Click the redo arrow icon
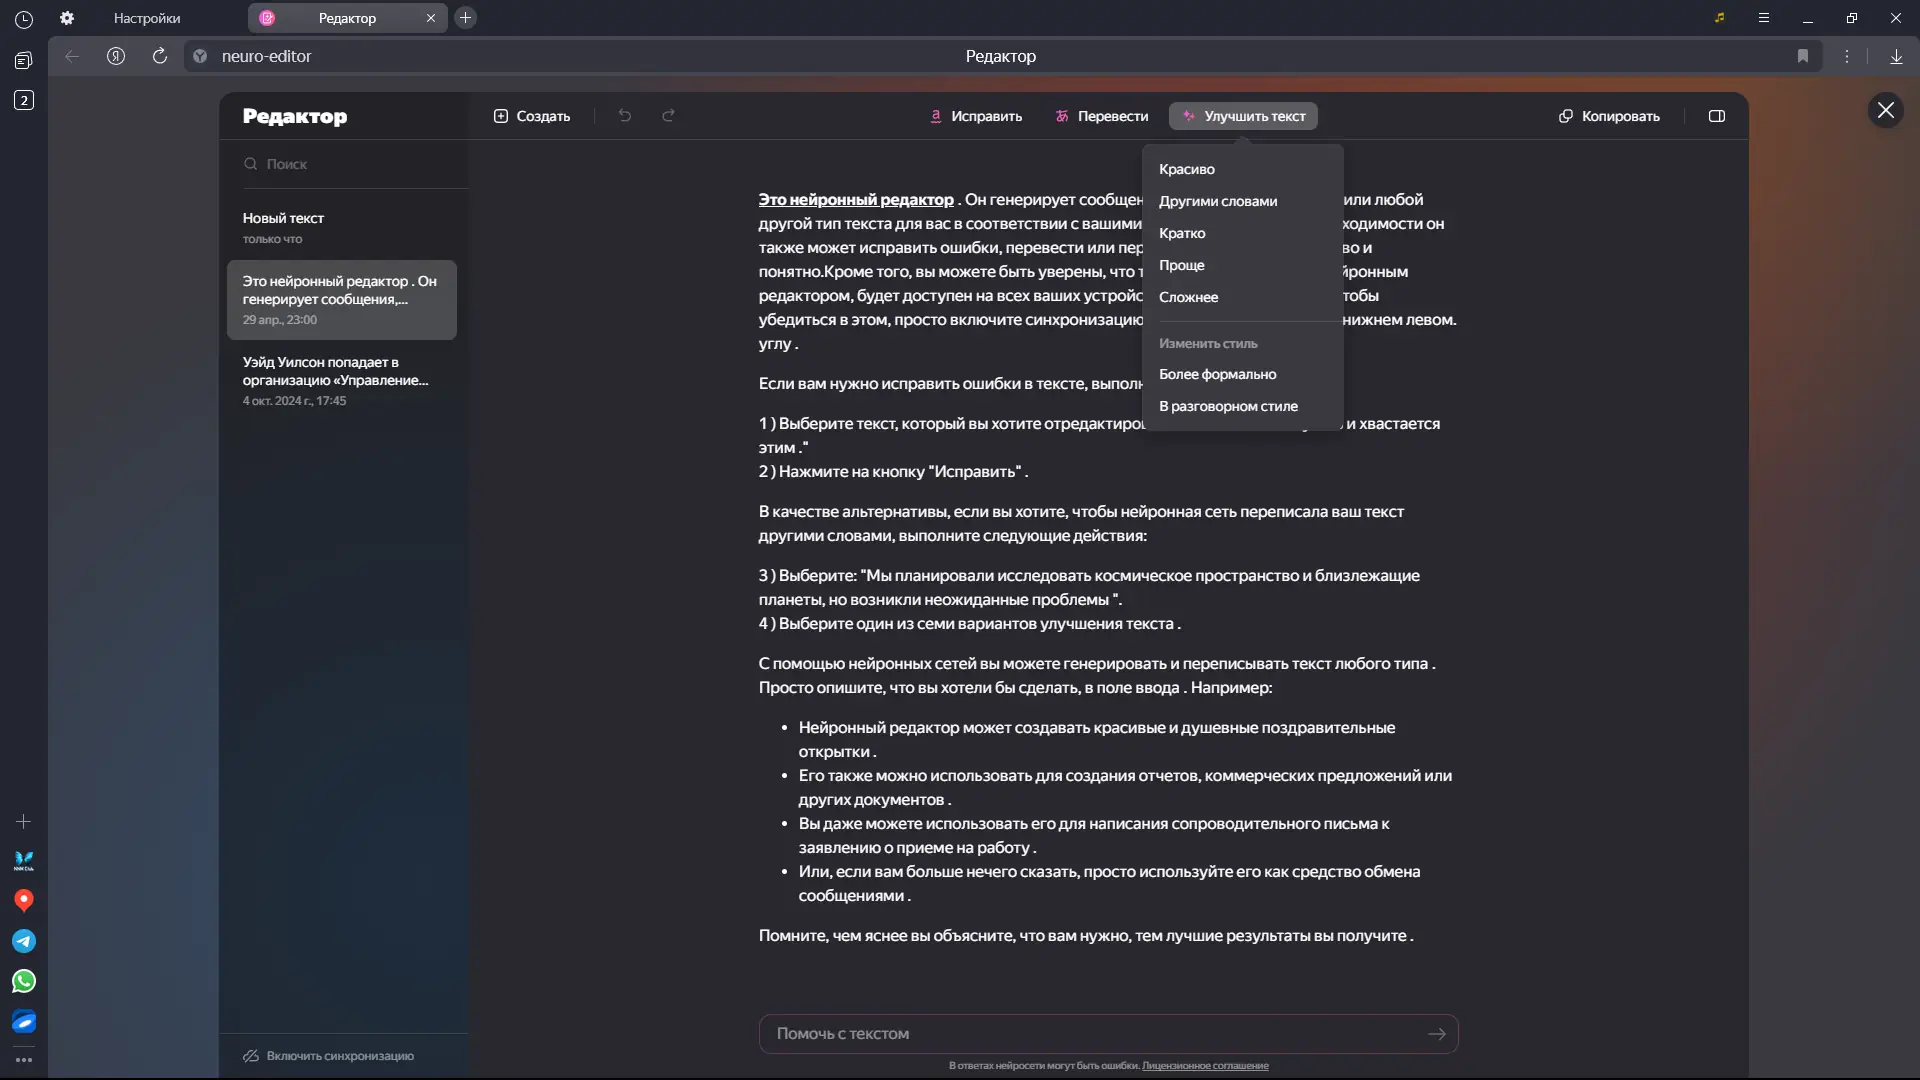1920x1080 pixels. (x=669, y=116)
